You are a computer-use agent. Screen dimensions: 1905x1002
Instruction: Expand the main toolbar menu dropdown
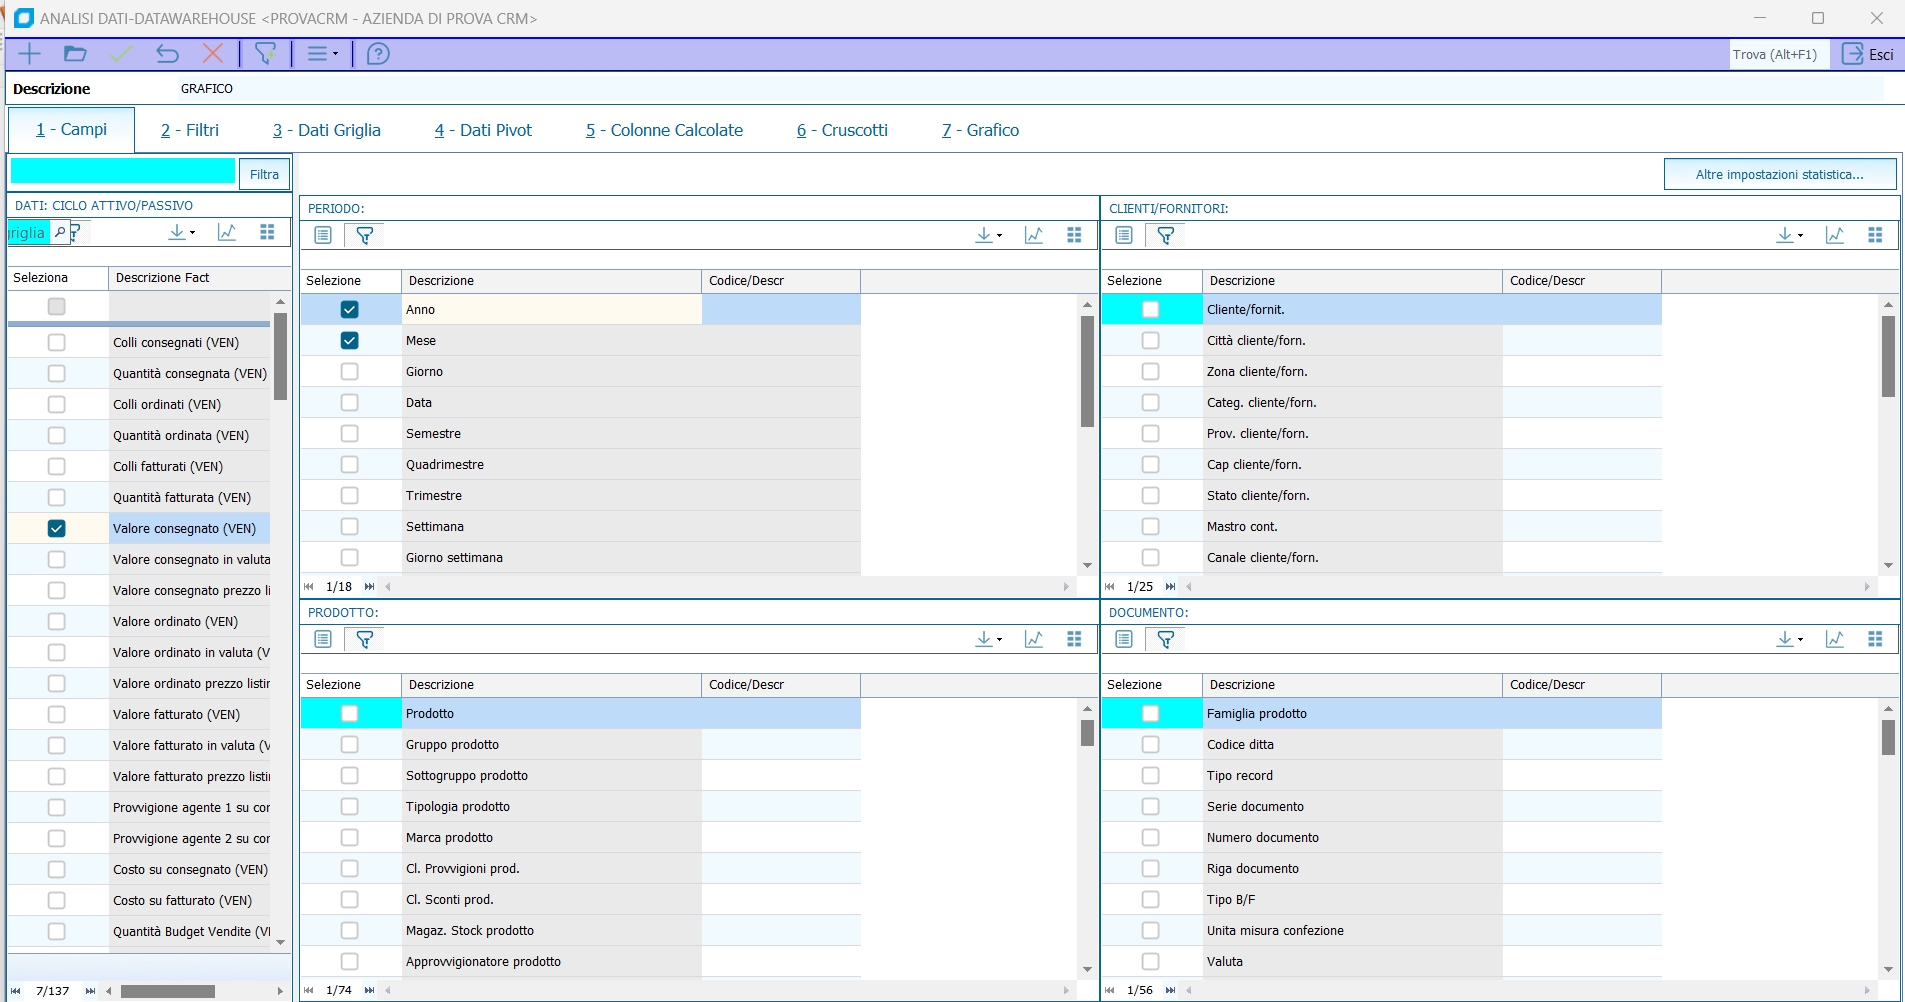(x=322, y=54)
